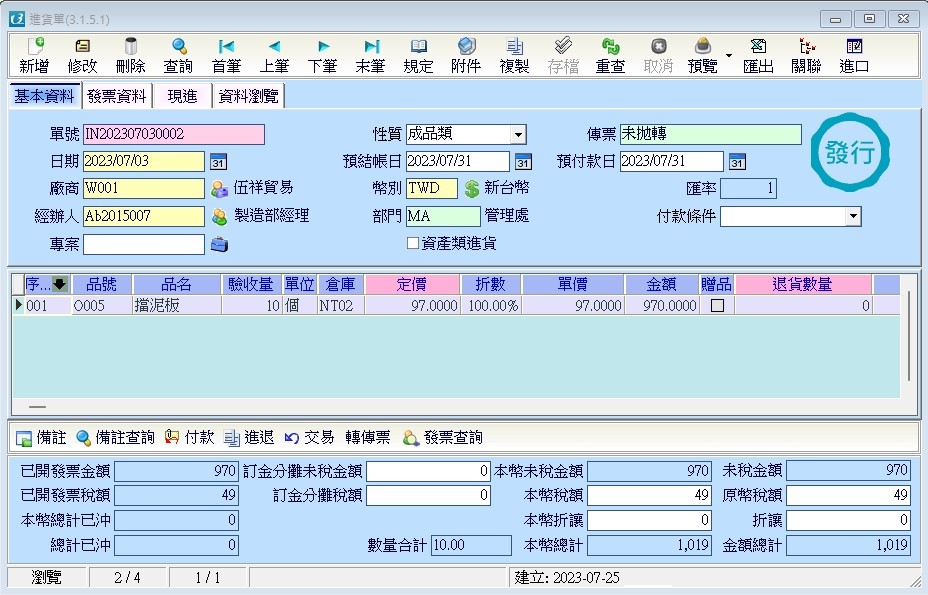This screenshot has width=928, height=595.
Task: Click the vendor lookup icon beside W001
Action: (220, 189)
